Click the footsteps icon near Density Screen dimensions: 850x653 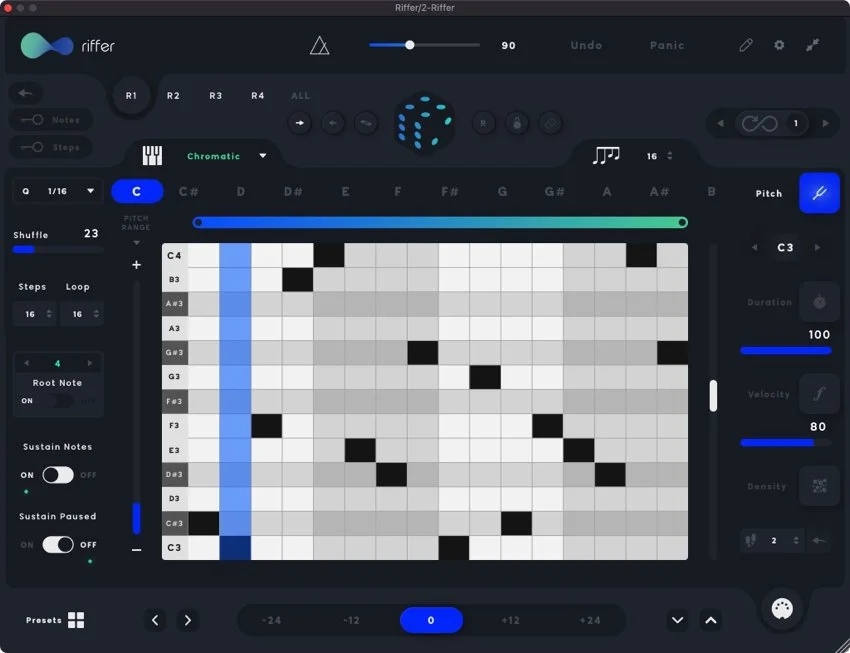pyautogui.click(x=751, y=540)
